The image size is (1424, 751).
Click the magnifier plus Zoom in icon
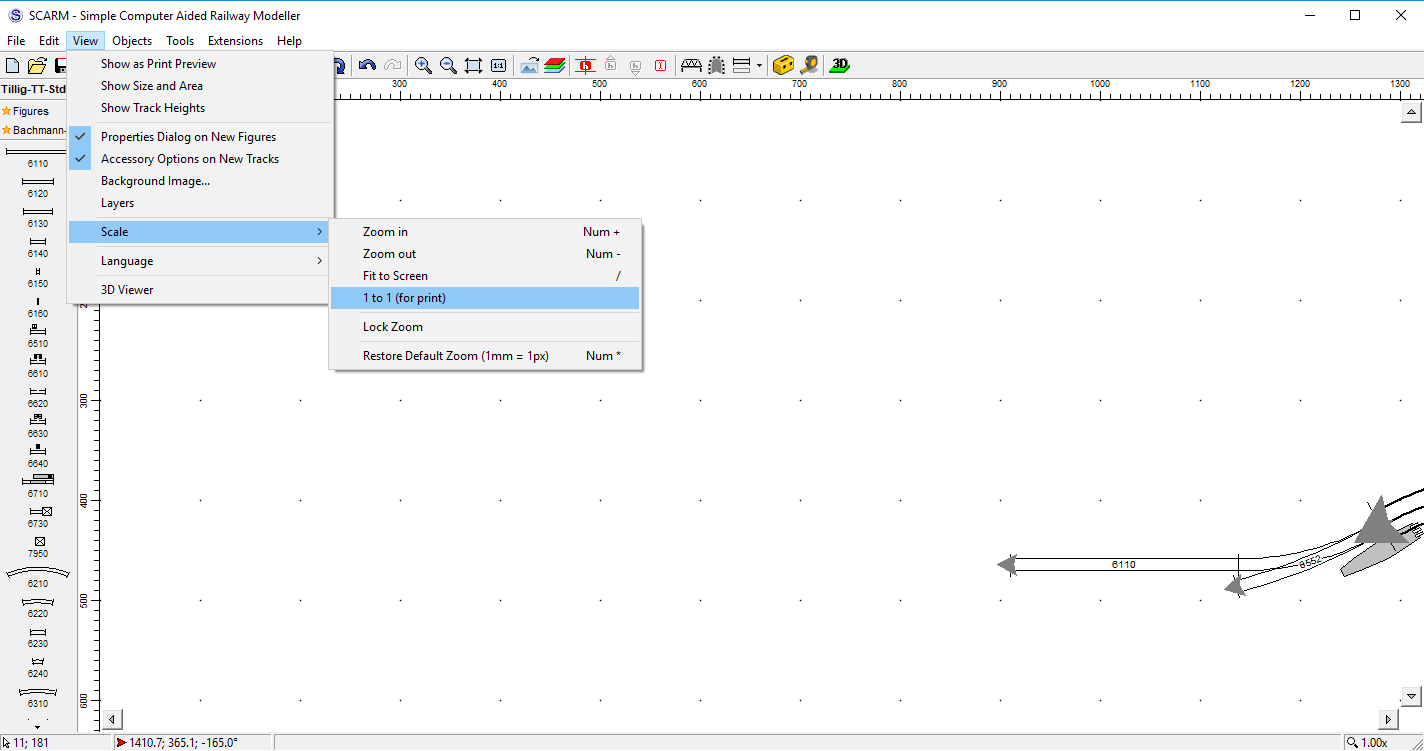pos(423,65)
